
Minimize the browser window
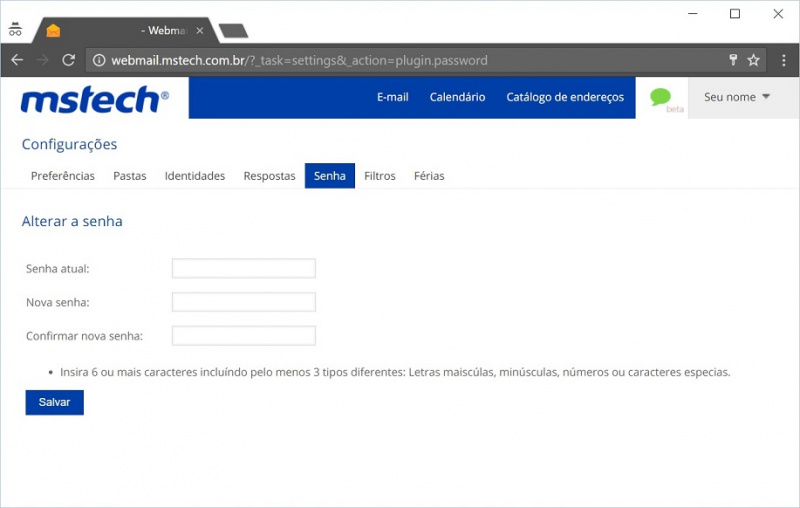pos(693,14)
